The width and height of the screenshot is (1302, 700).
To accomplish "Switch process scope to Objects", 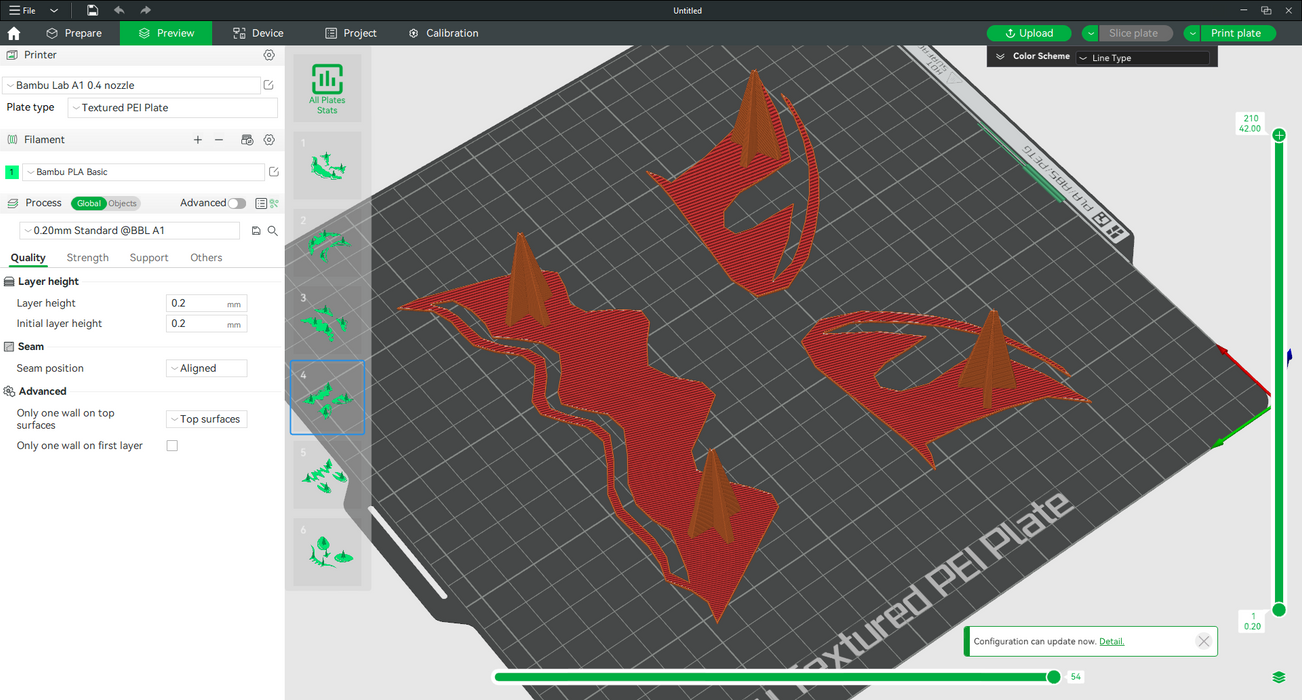I will pyautogui.click(x=123, y=203).
